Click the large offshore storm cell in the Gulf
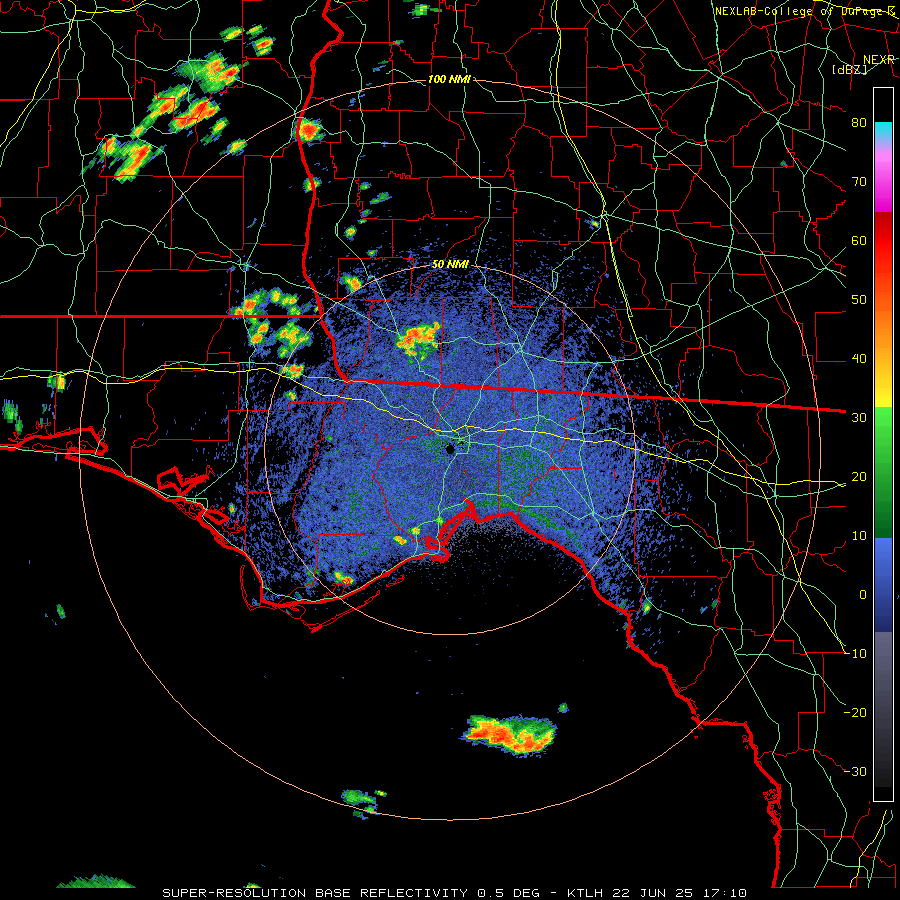The width and height of the screenshot is (900, 900). (509, 734)
